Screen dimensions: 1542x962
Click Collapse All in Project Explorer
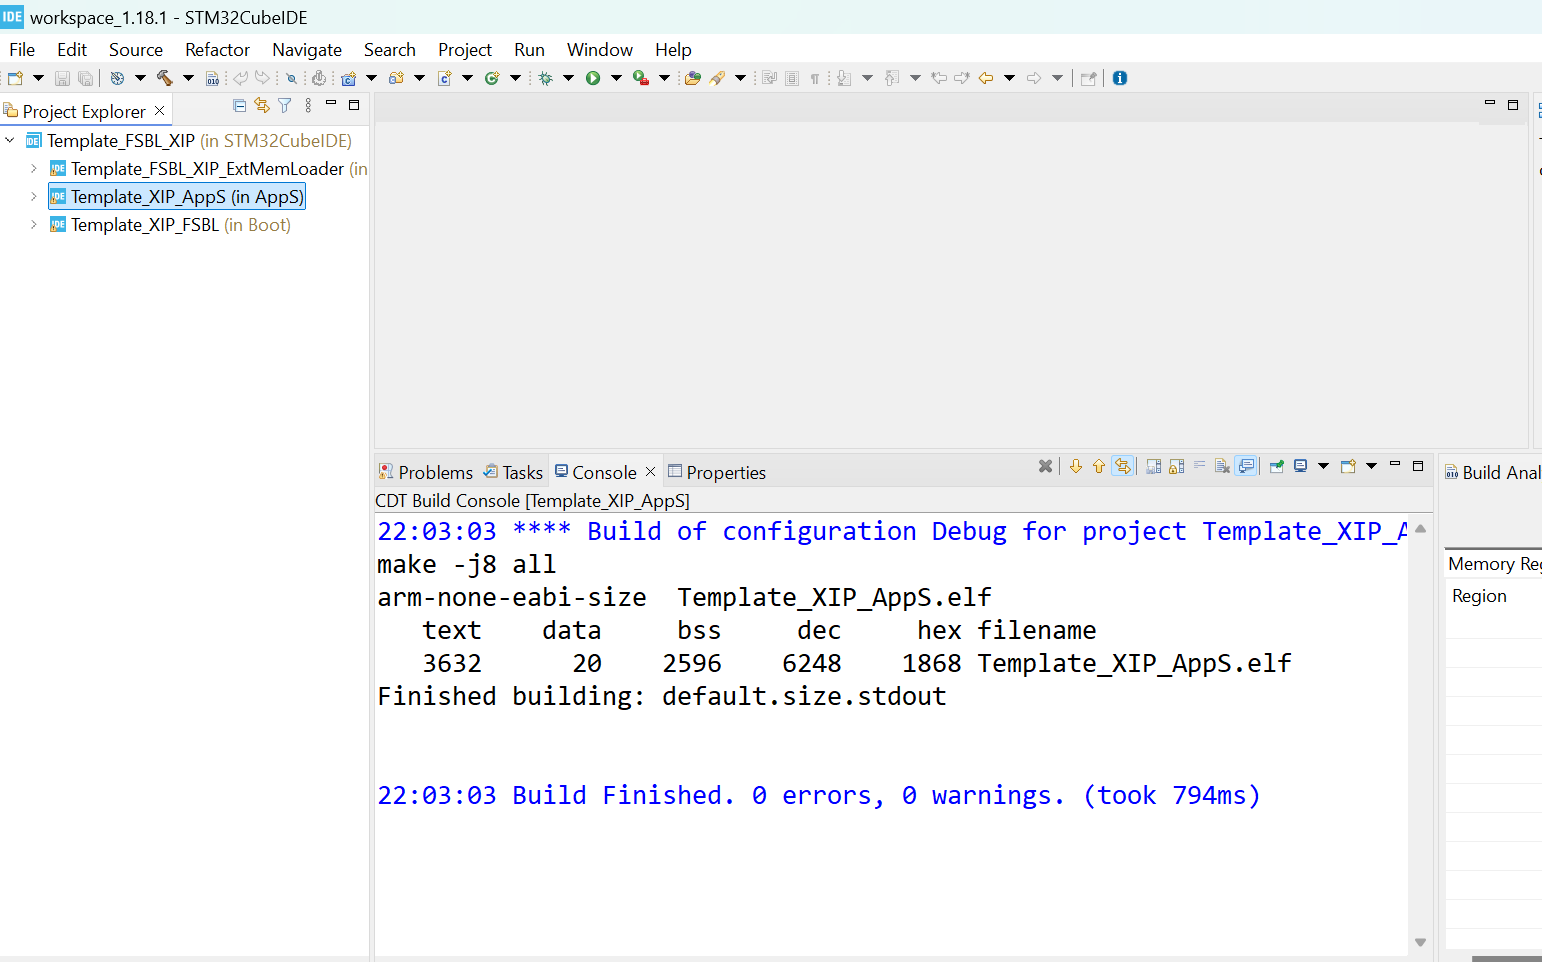tap(239, 105)
